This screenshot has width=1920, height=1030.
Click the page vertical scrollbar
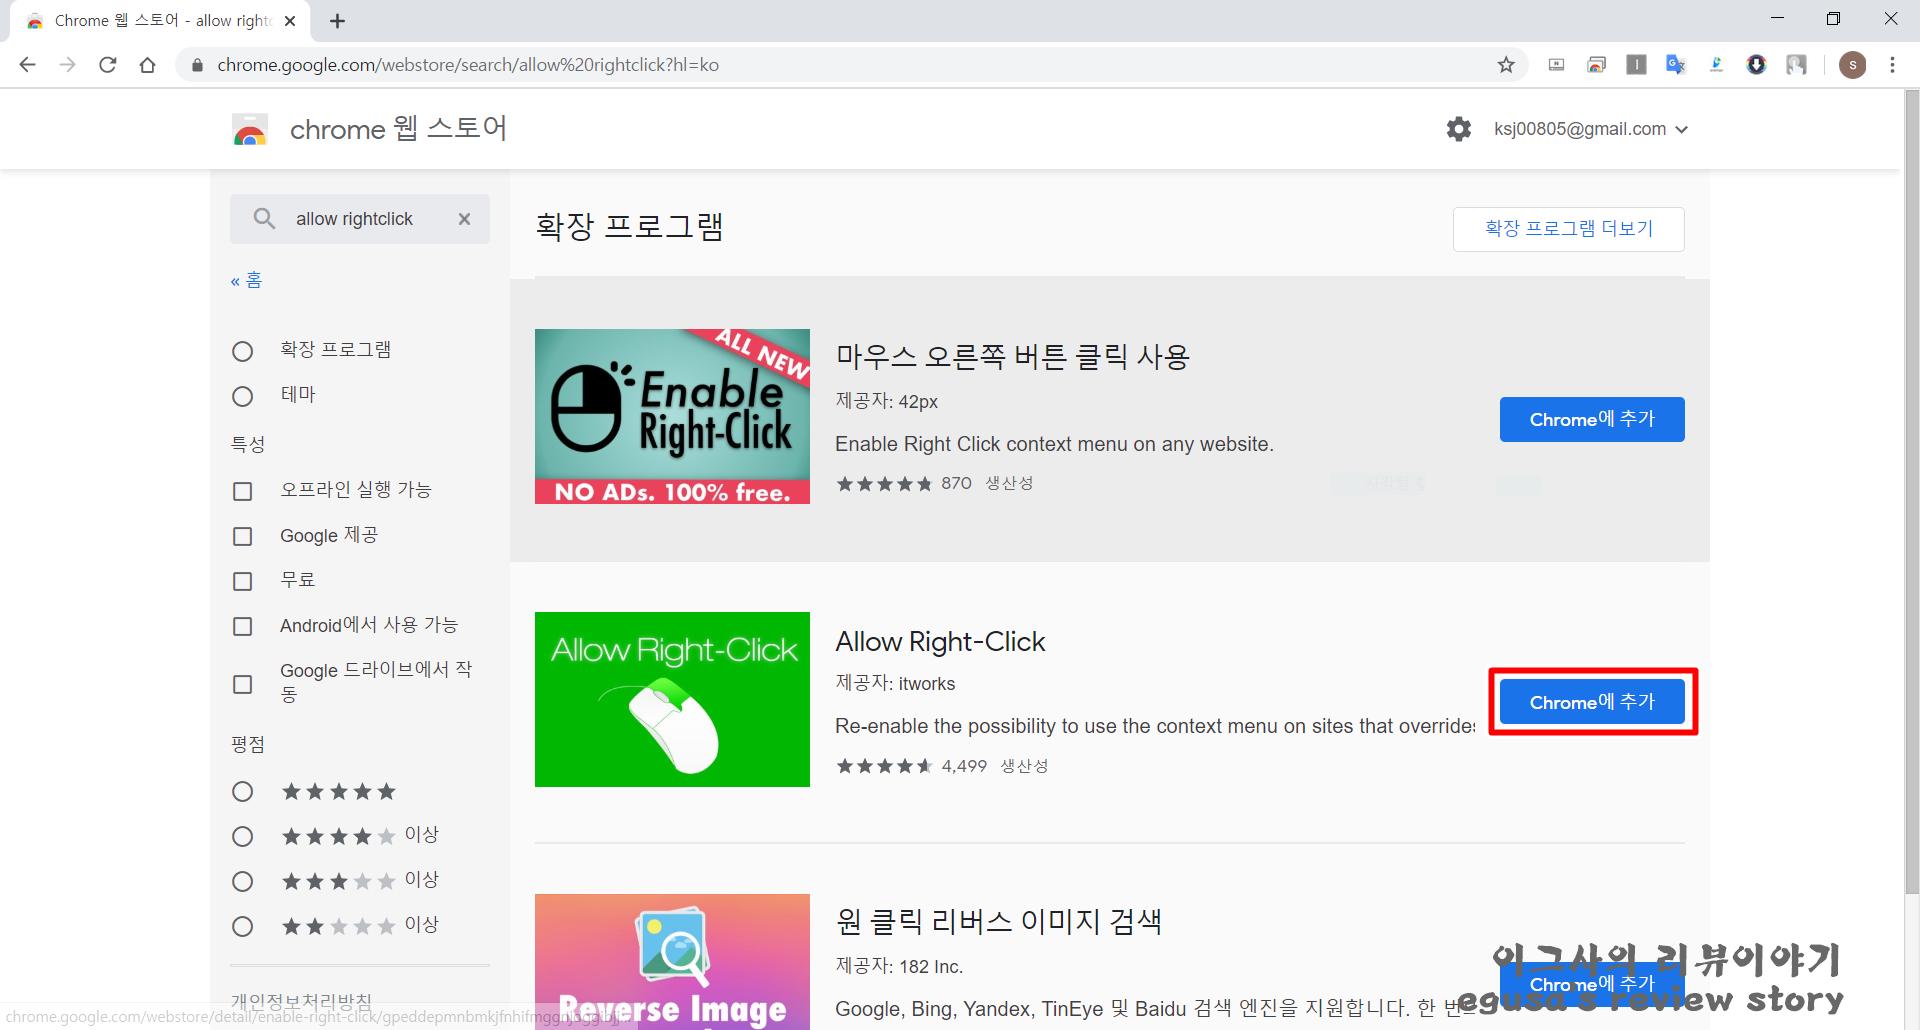[1911, 490]
